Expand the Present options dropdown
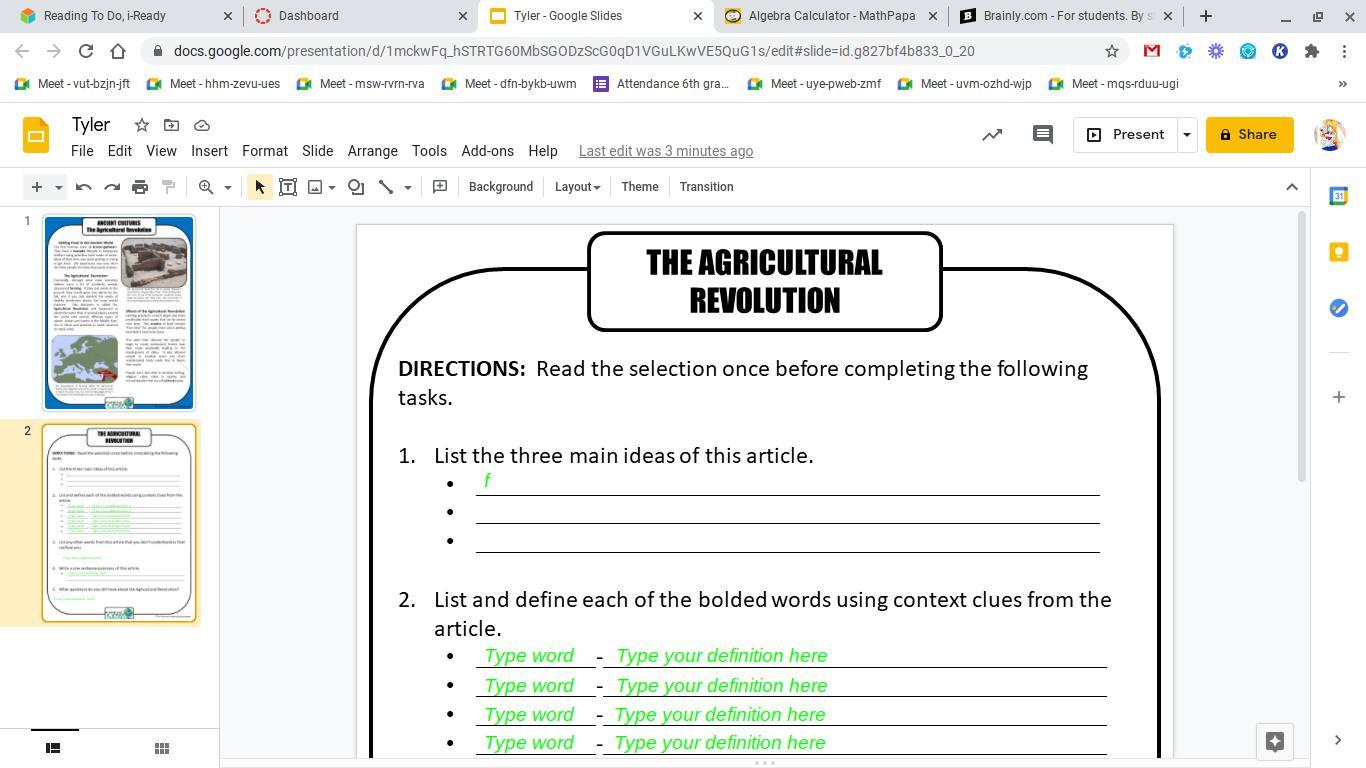This screenshot has height=768, width=1366. point(1187,135)
